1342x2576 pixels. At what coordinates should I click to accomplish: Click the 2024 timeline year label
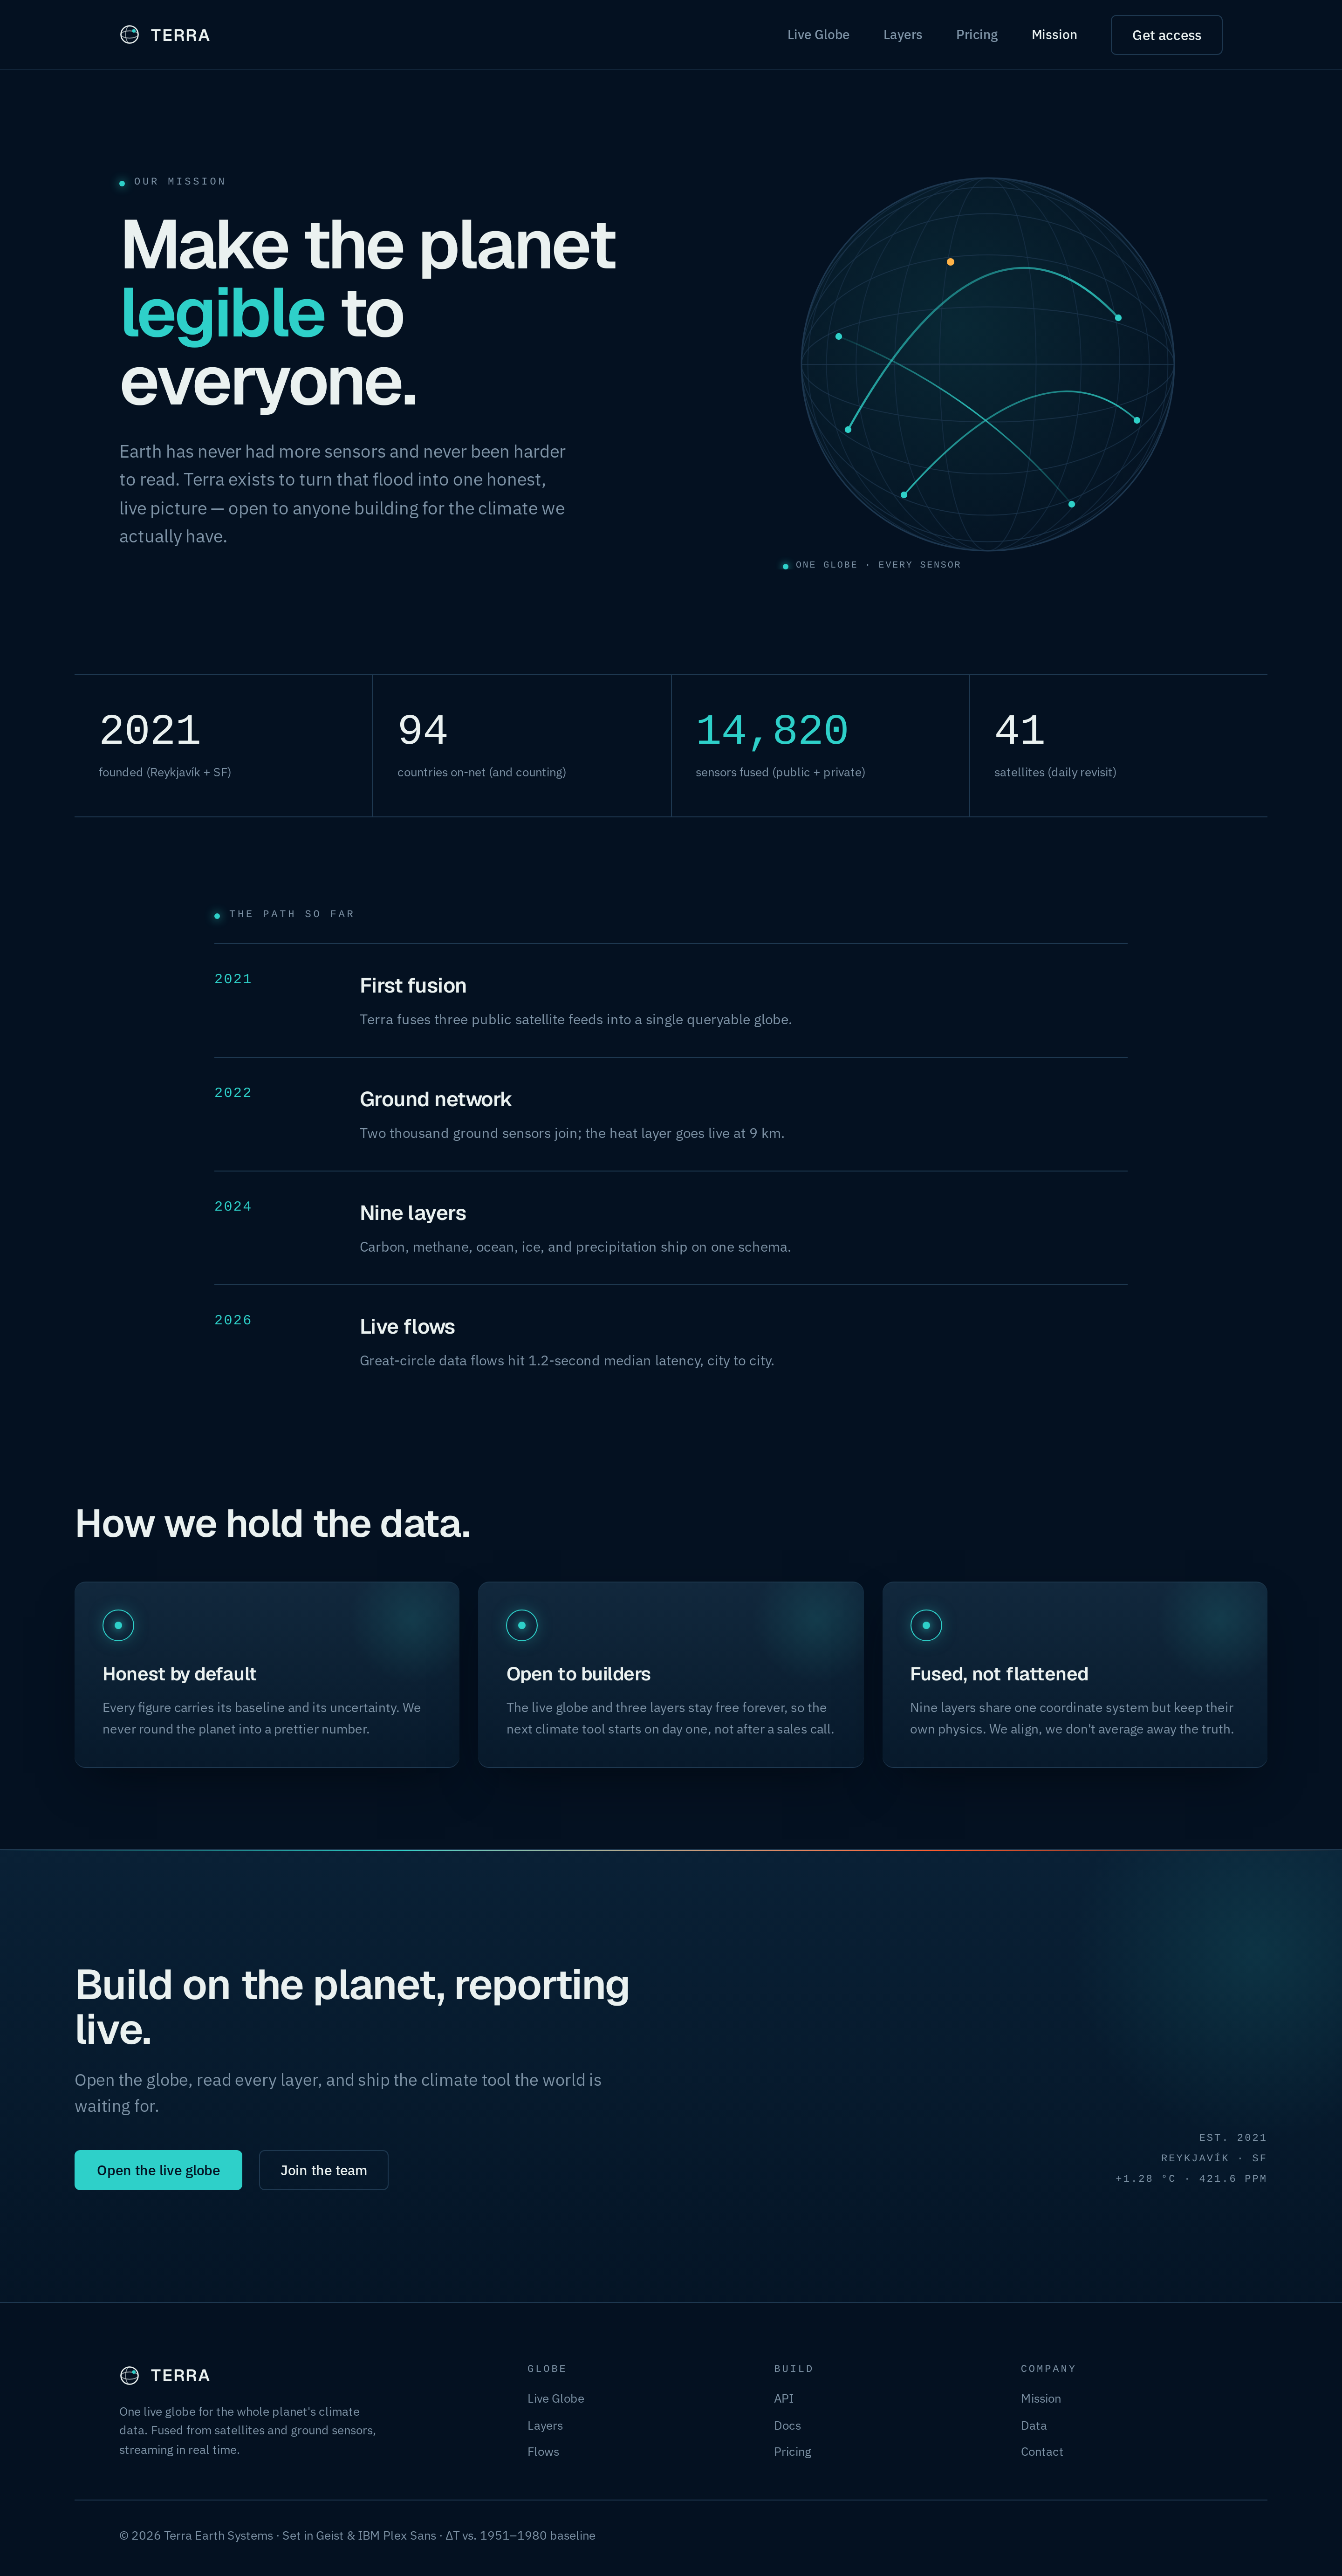click(233, 1207)
